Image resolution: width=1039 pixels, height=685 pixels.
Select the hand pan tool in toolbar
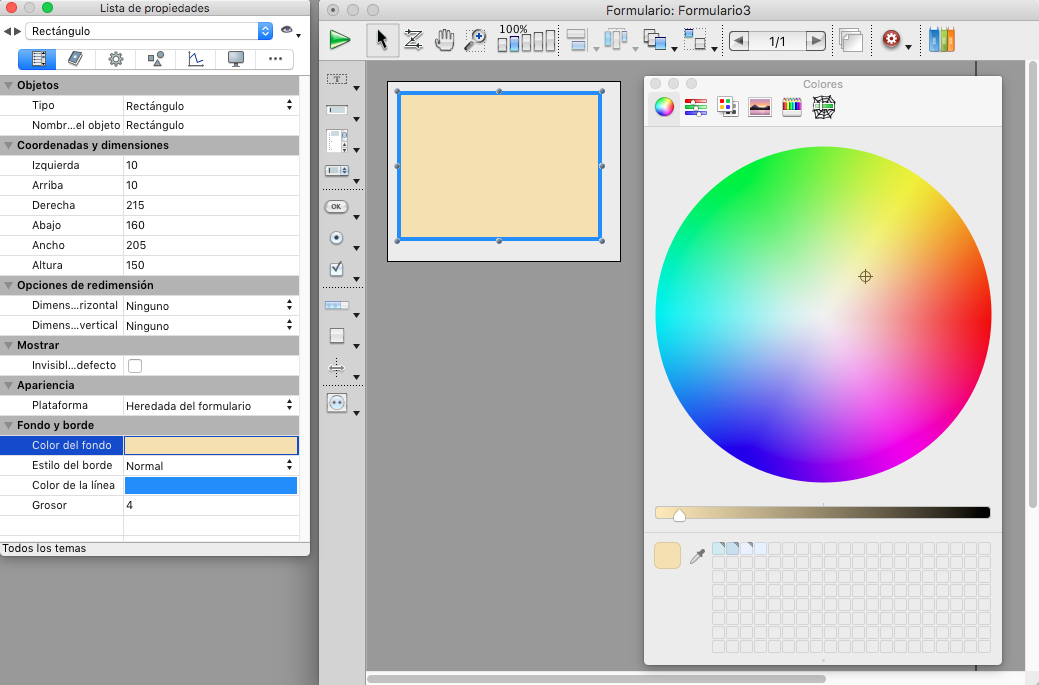444,40
